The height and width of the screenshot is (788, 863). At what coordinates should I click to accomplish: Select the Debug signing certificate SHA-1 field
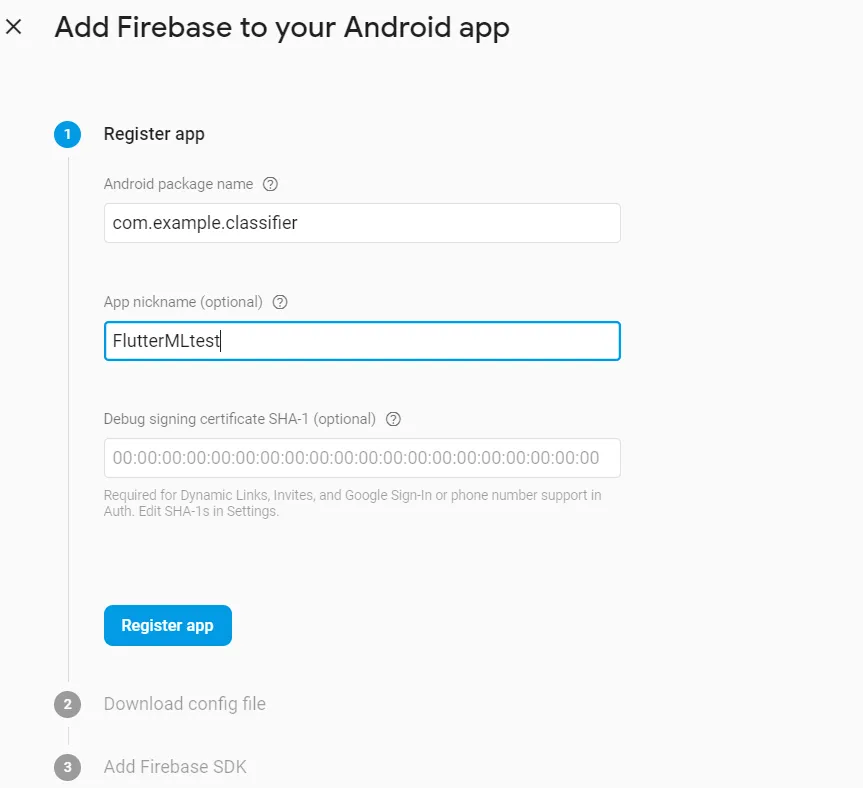(362, 458)
